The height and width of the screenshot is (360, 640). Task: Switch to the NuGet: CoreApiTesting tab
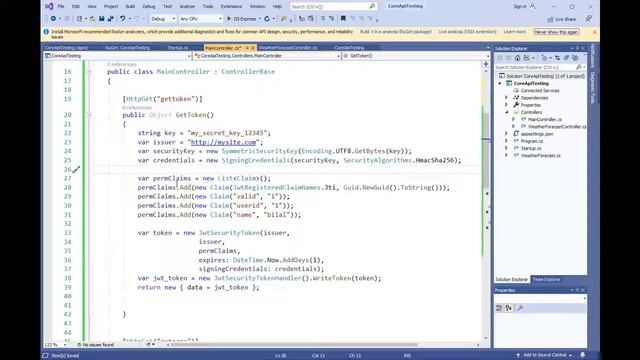[x=127, y=48]
